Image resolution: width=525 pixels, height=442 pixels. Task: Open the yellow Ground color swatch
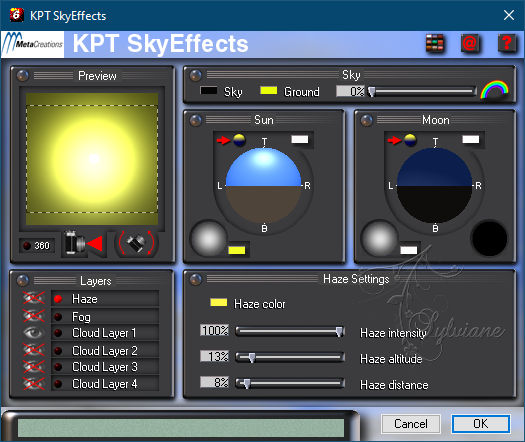point(269,90)
